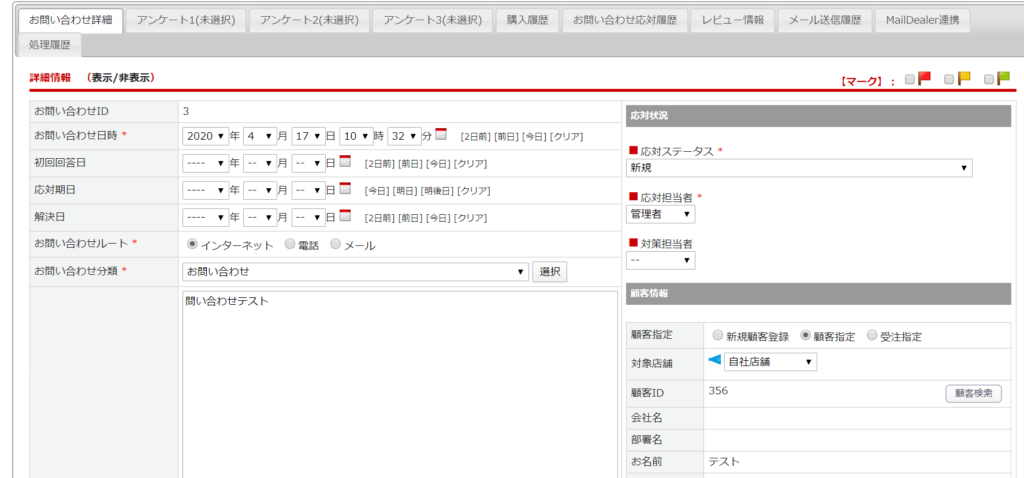Open the 解決日 calendar icon
The image size is (1024, 478).
(346, 216)
